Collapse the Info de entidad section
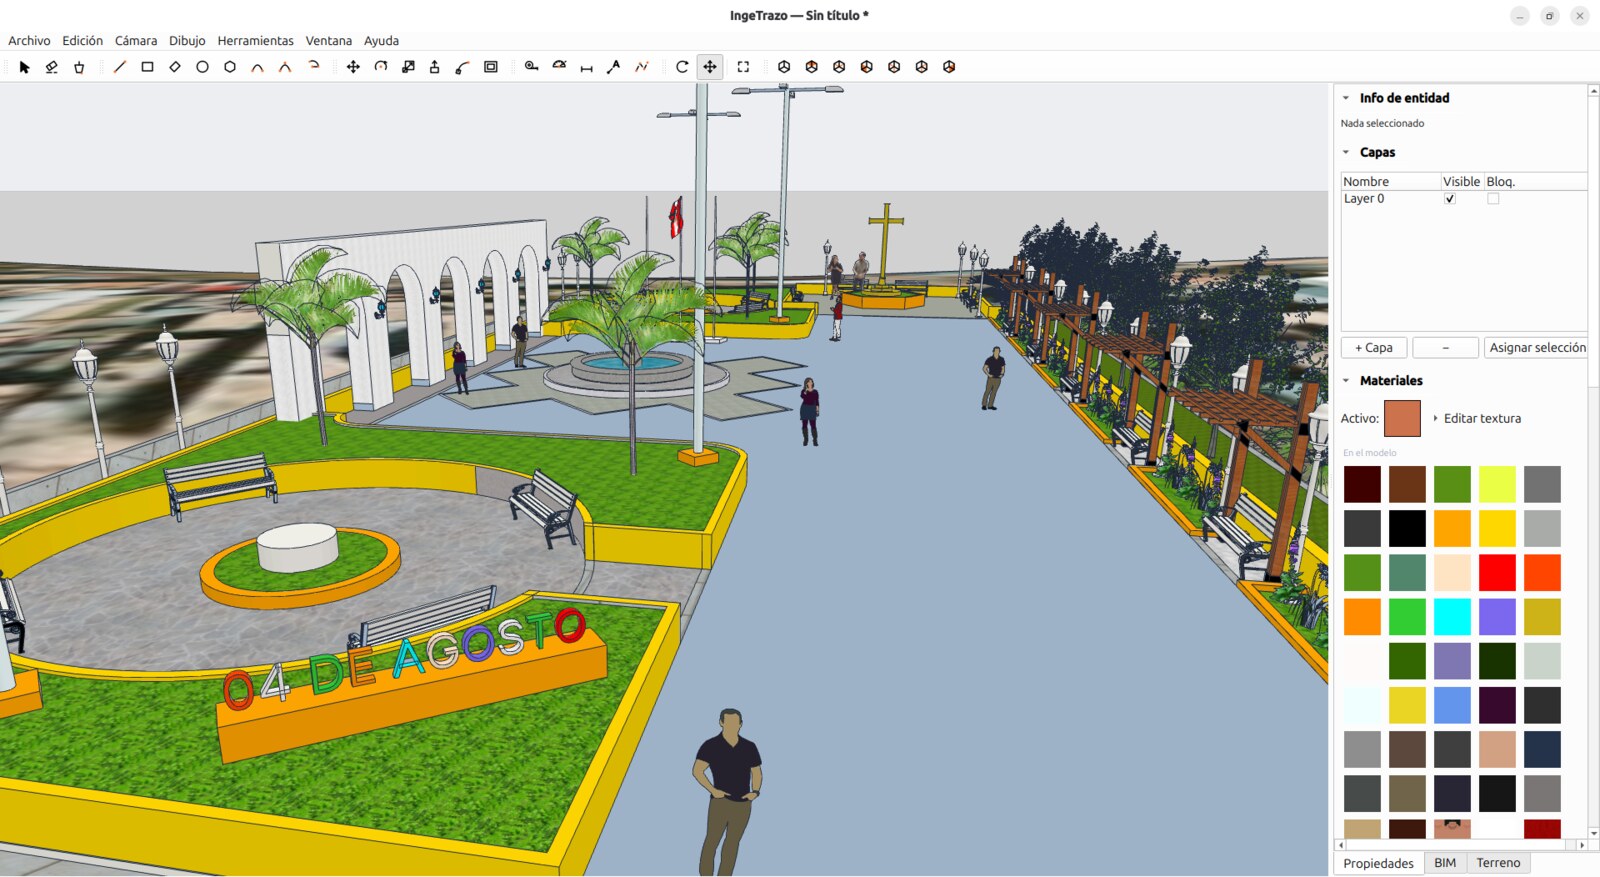 [x=1346, y=98]
